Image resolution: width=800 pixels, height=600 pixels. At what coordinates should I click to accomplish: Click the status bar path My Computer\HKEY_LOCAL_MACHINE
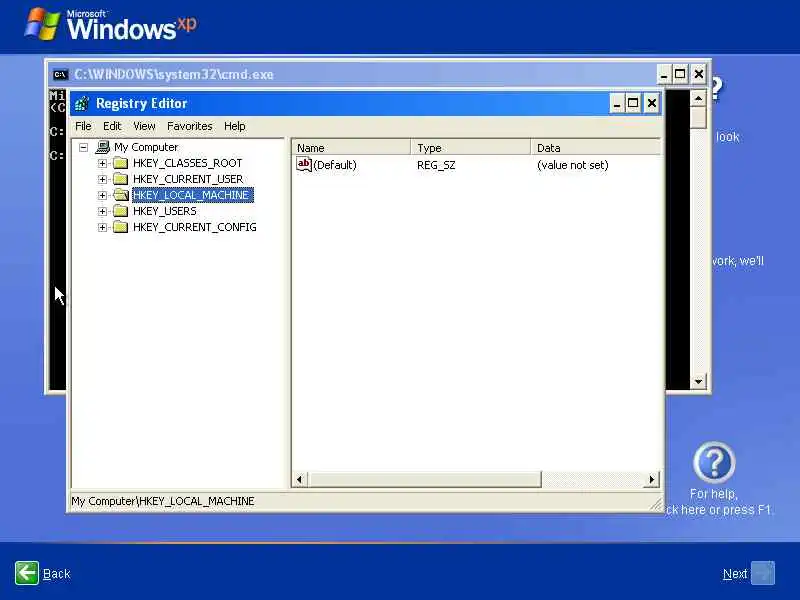pyautogui.click(x=162, y=501)
